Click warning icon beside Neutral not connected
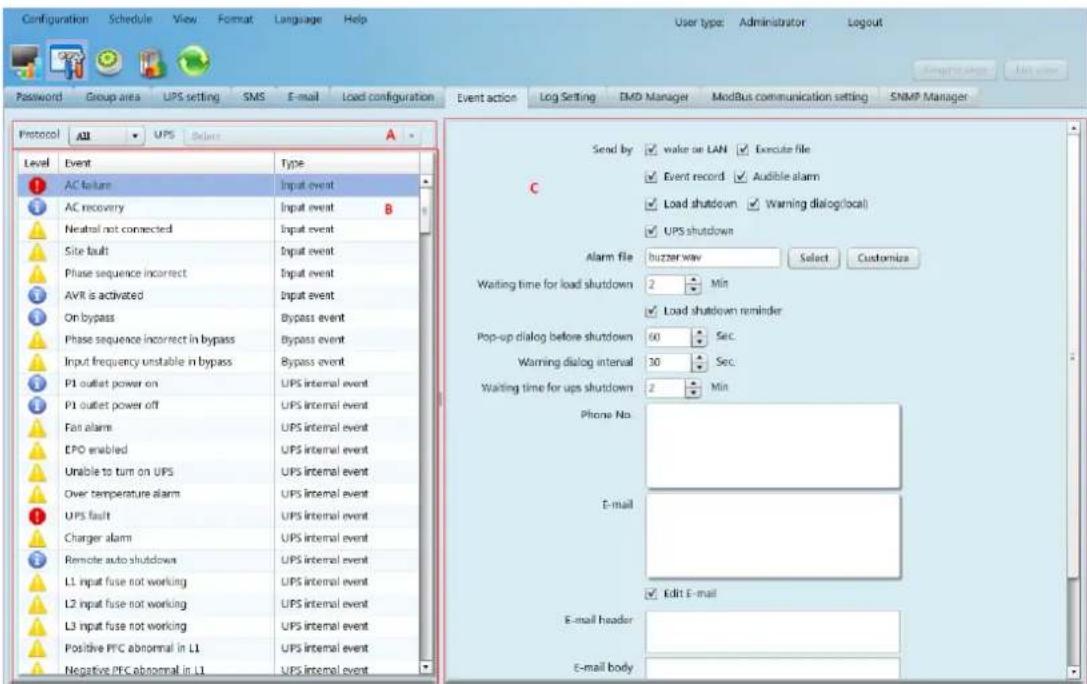 pos(37,229)
